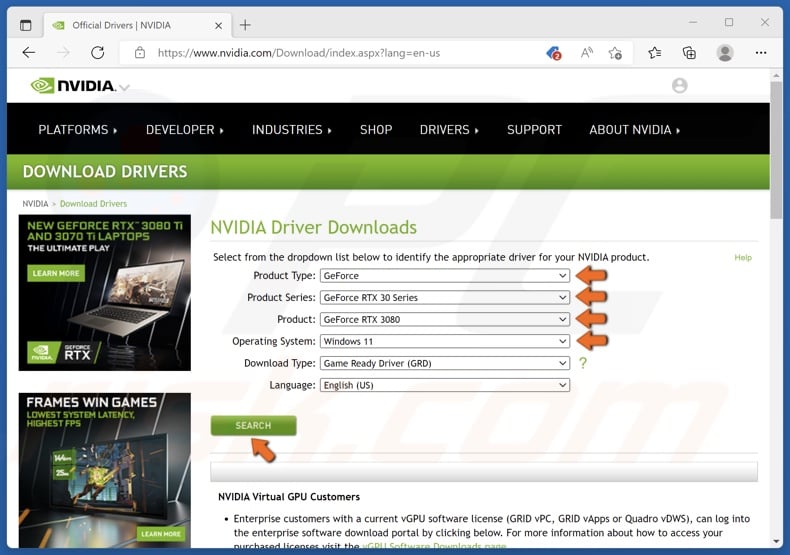
Task: View site information lock icon
Action: 140,52
